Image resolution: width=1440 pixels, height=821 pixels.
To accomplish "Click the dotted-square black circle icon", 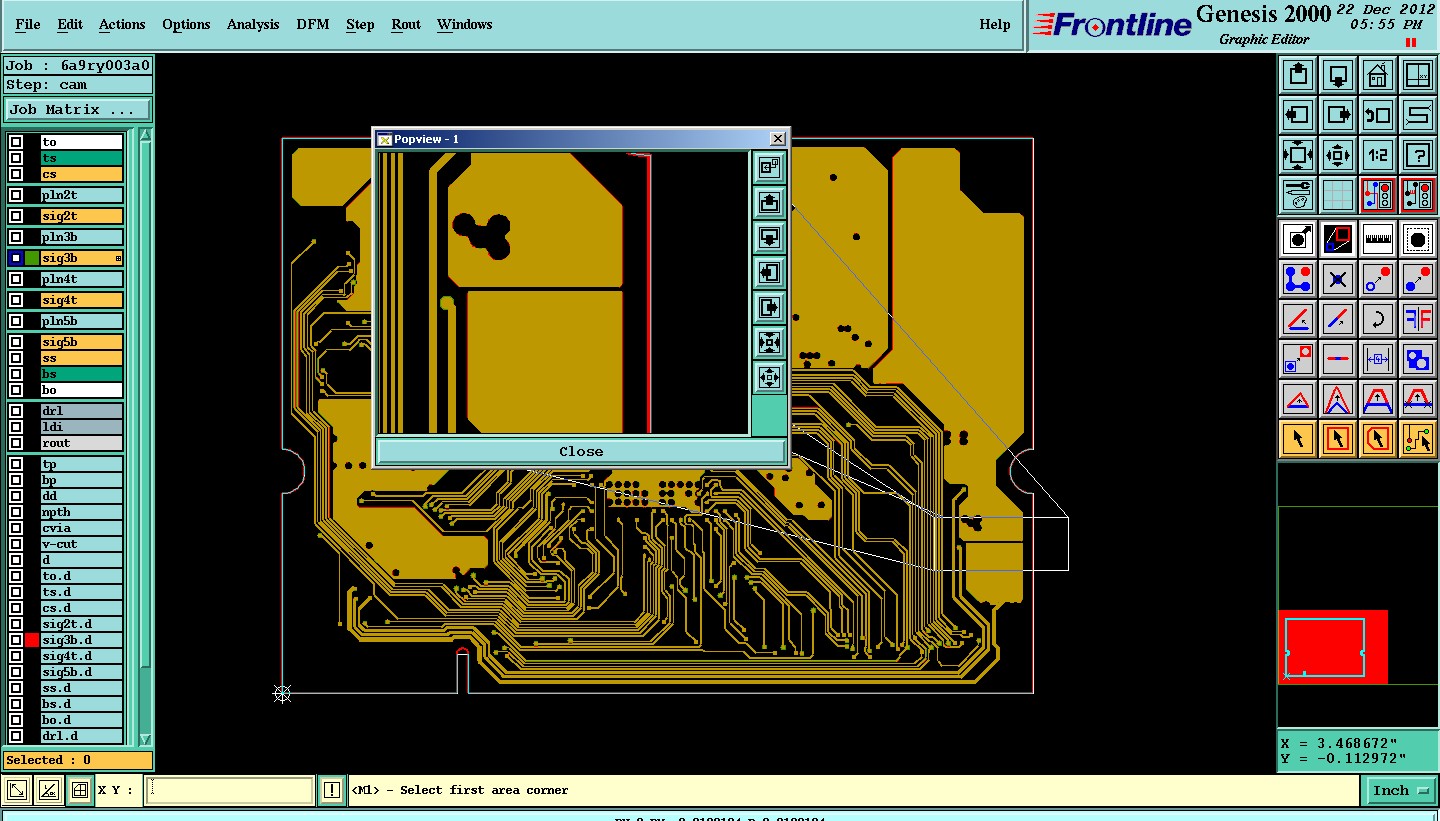I will pyautogui.click(x=1418, y=238).
